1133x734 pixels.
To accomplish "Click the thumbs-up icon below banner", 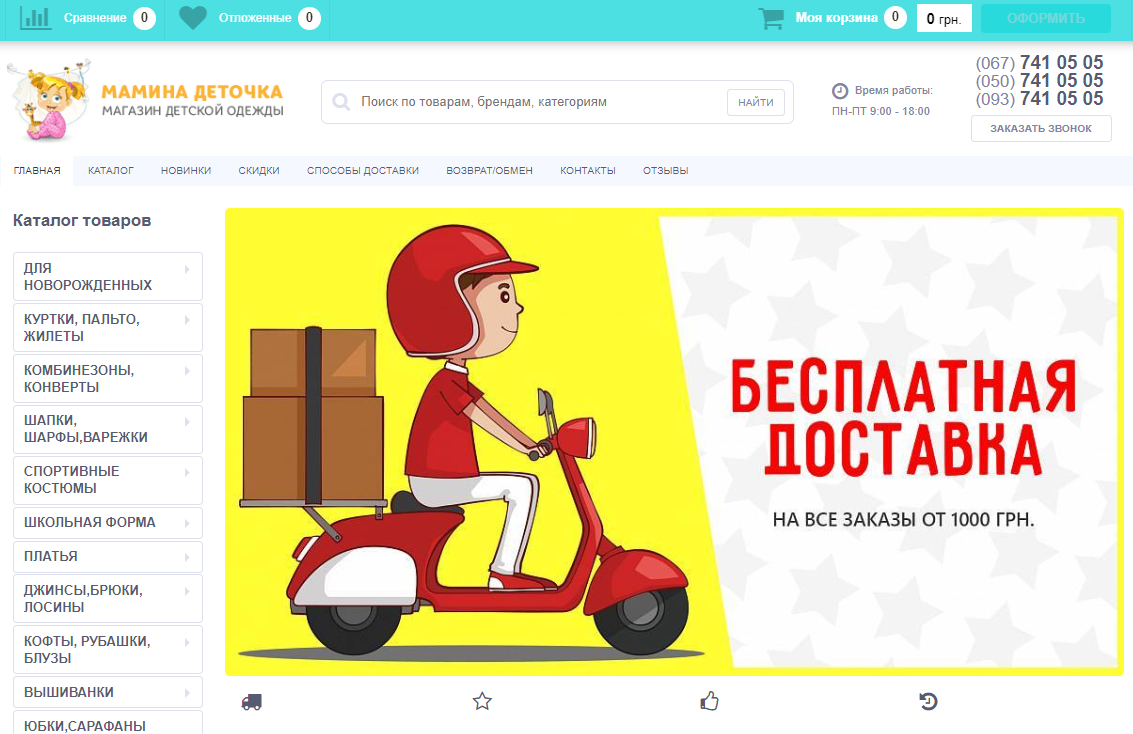I will [710, 701].
